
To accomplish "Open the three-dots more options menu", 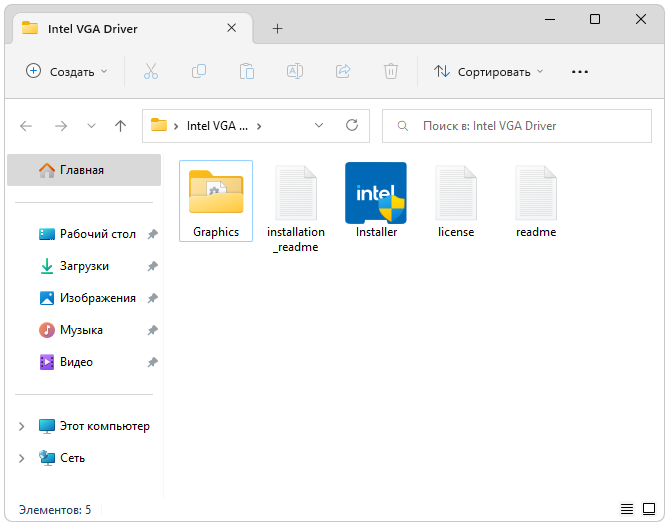I will point(579,72).
